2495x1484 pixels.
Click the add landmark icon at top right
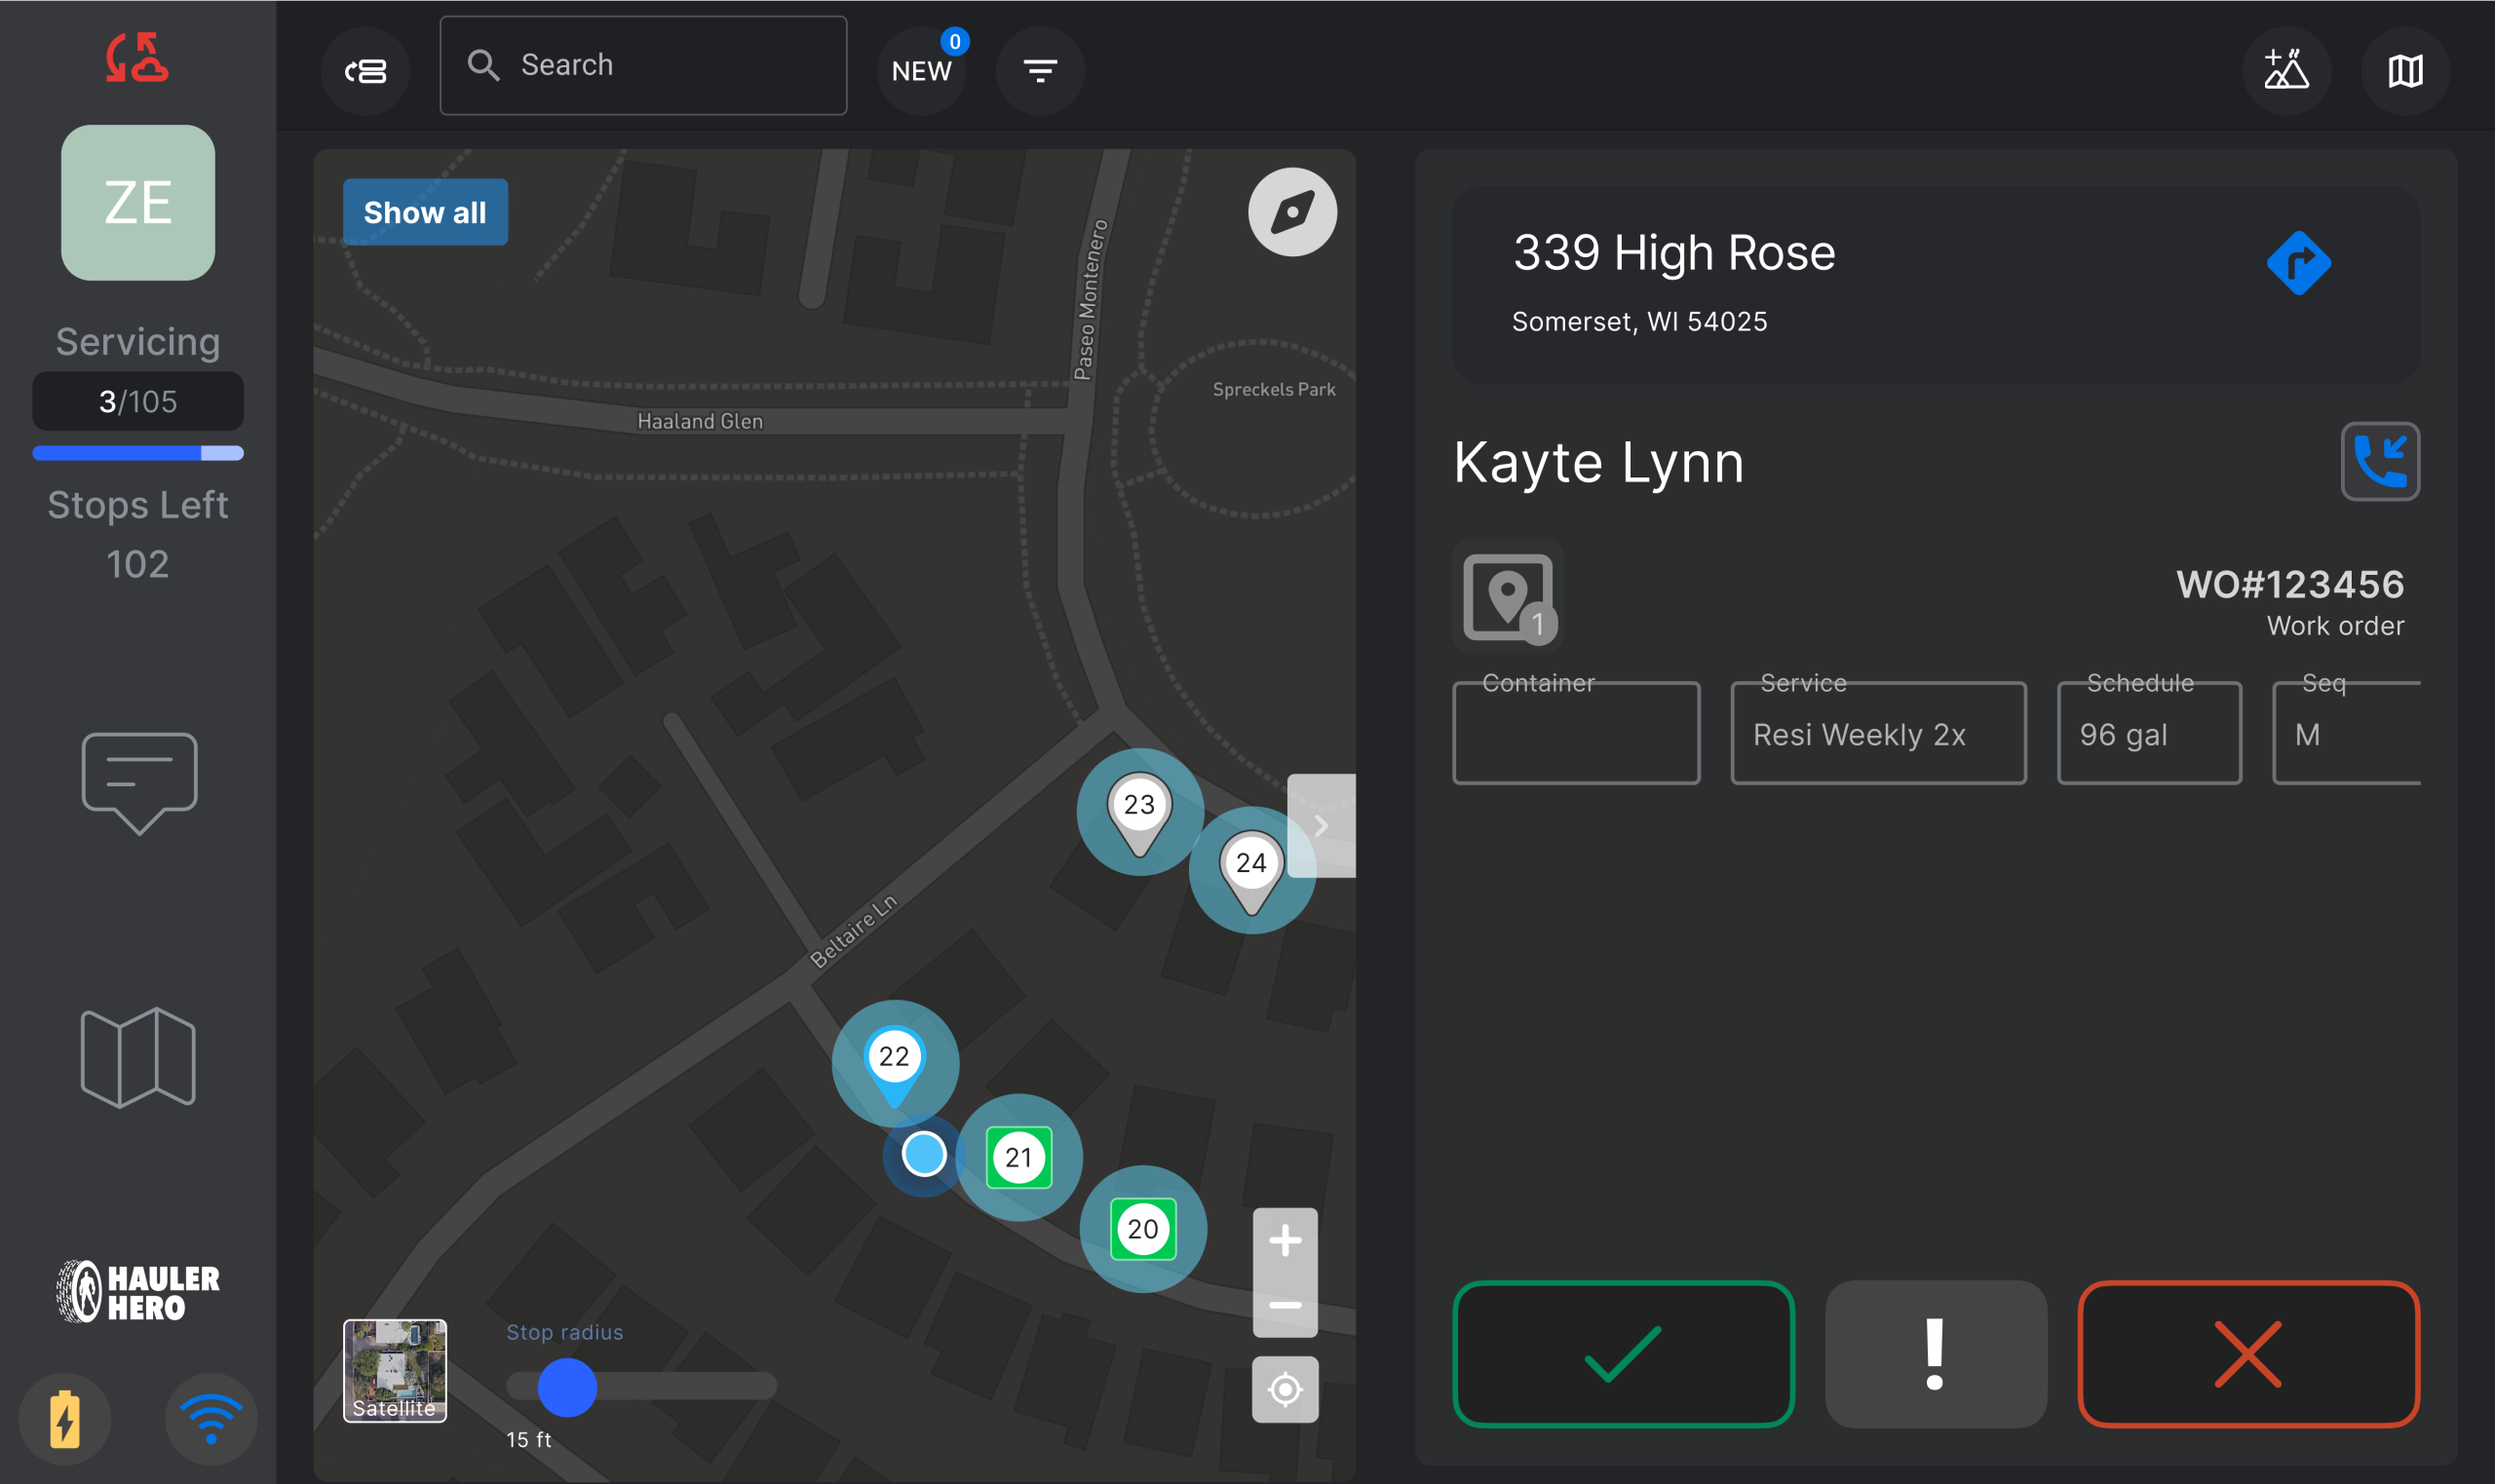(x=2286, y=71)
